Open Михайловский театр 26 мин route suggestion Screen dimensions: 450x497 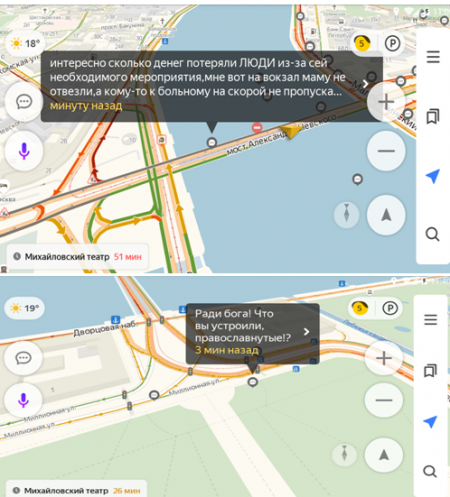pos(76,490)
